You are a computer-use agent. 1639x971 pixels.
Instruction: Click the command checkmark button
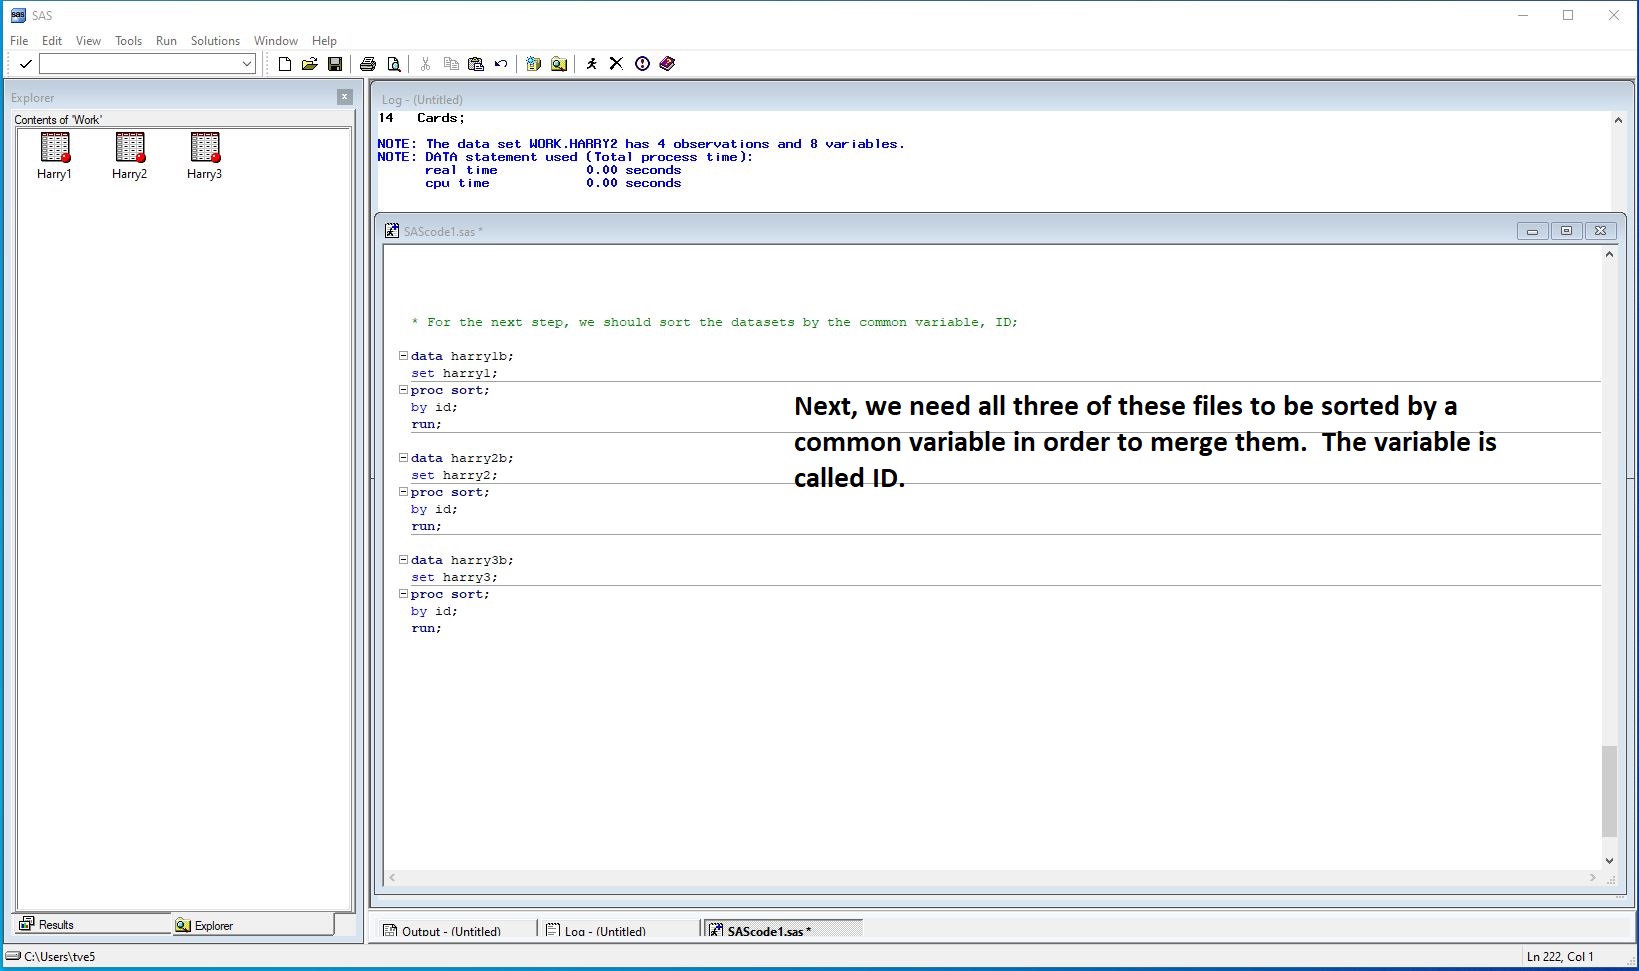pos(26,64)
